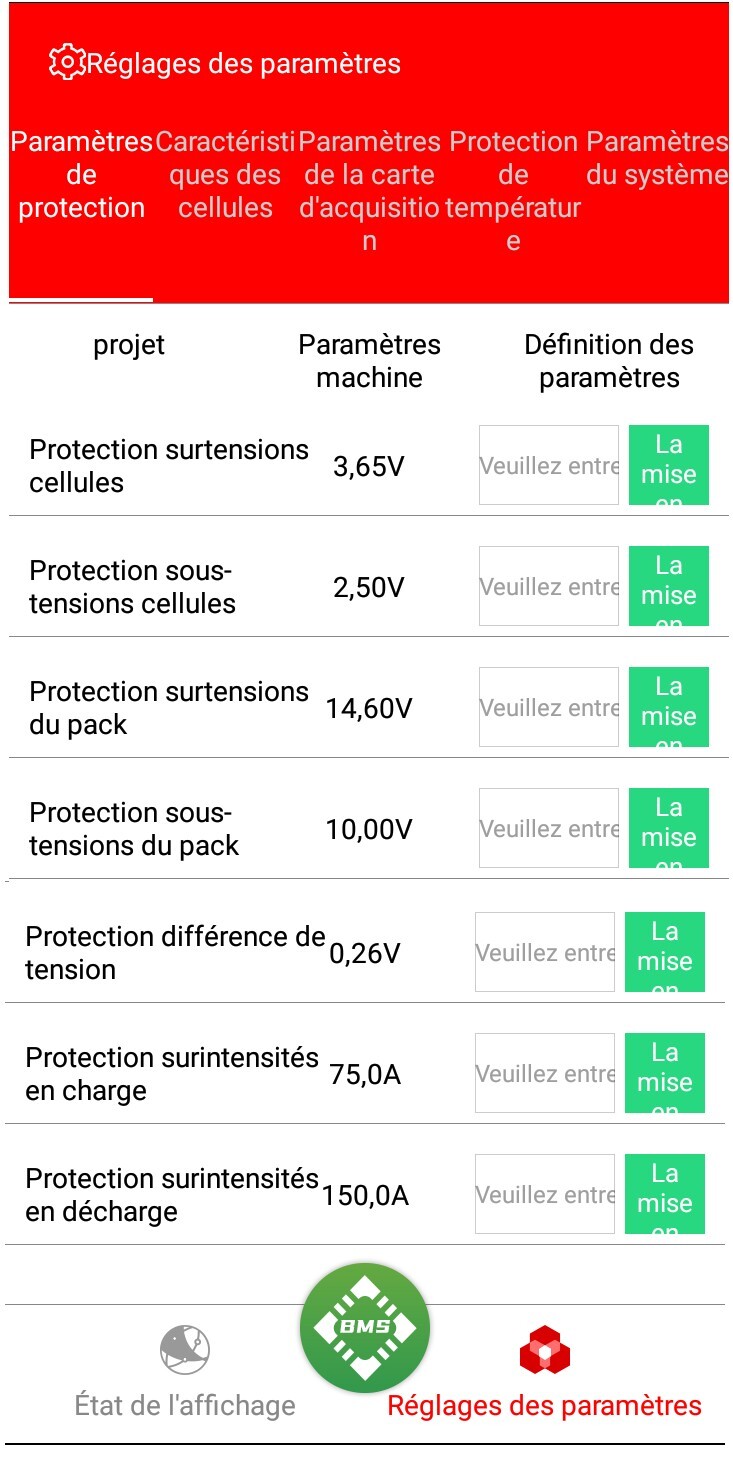Go to Protection de température tab
Viewport: 733px width, 1474px height.
513,190
